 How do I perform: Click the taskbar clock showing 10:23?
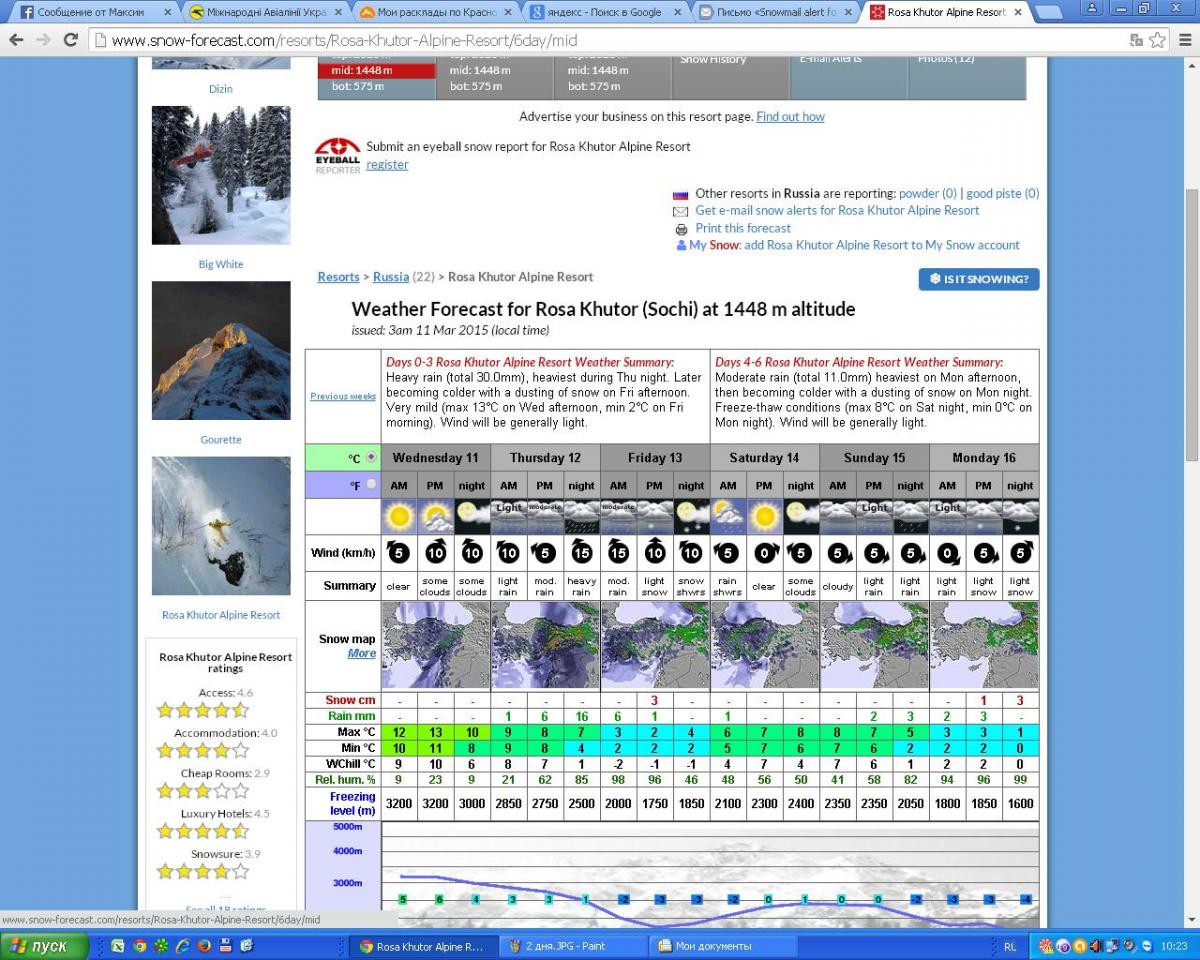(x=1175, y=946)
